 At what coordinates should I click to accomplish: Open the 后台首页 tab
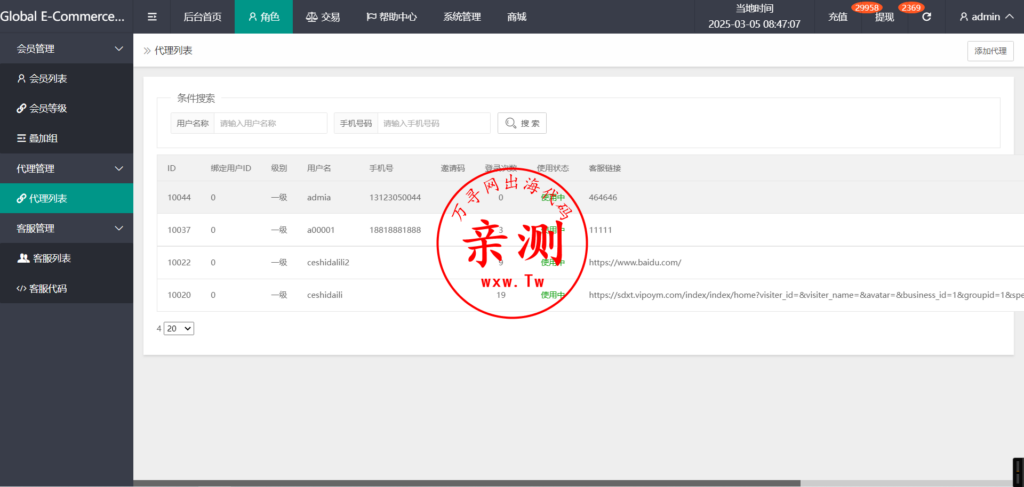[x=202, y=17]
